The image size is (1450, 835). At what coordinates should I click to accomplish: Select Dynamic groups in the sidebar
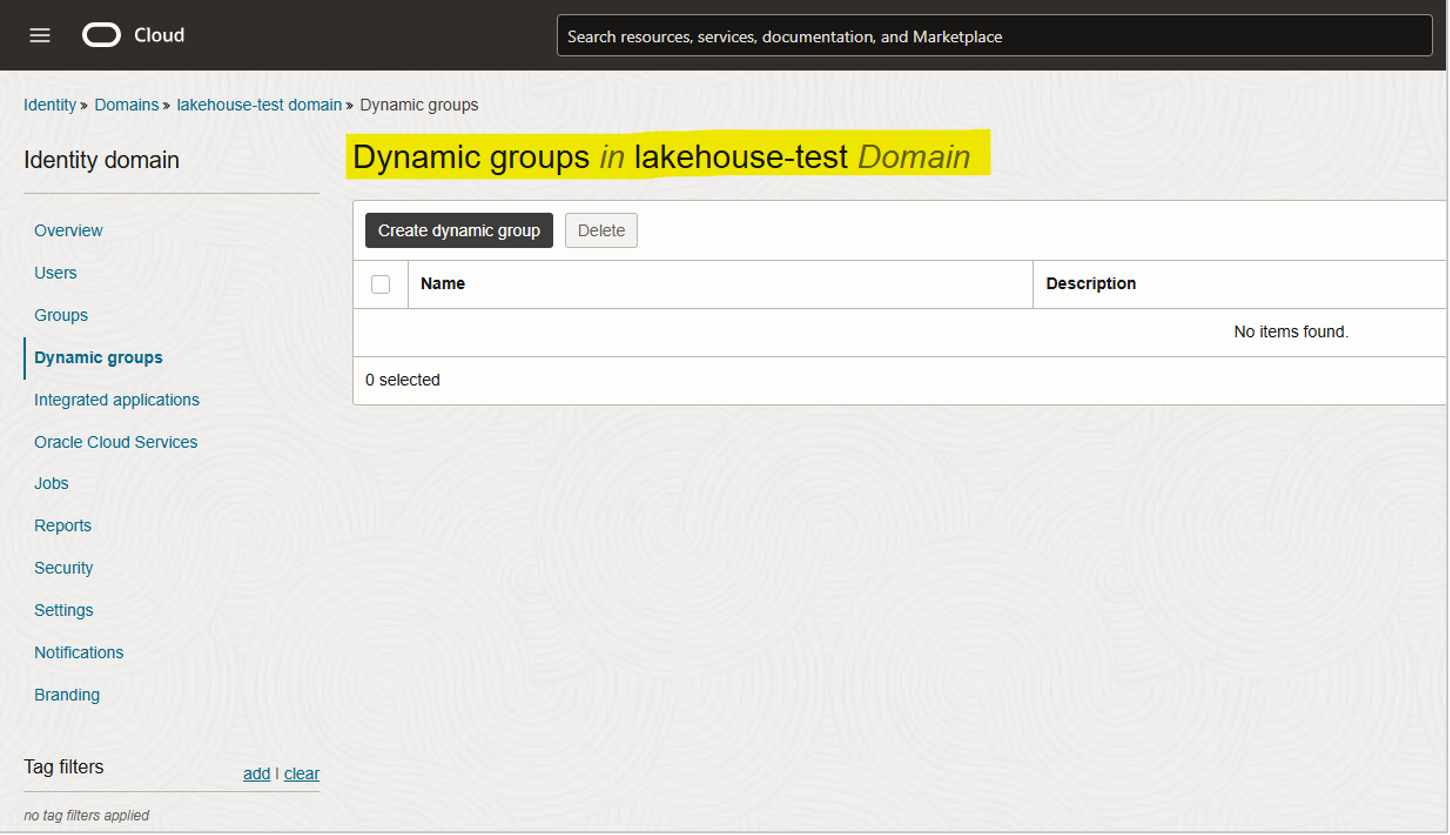coord(98,357)
